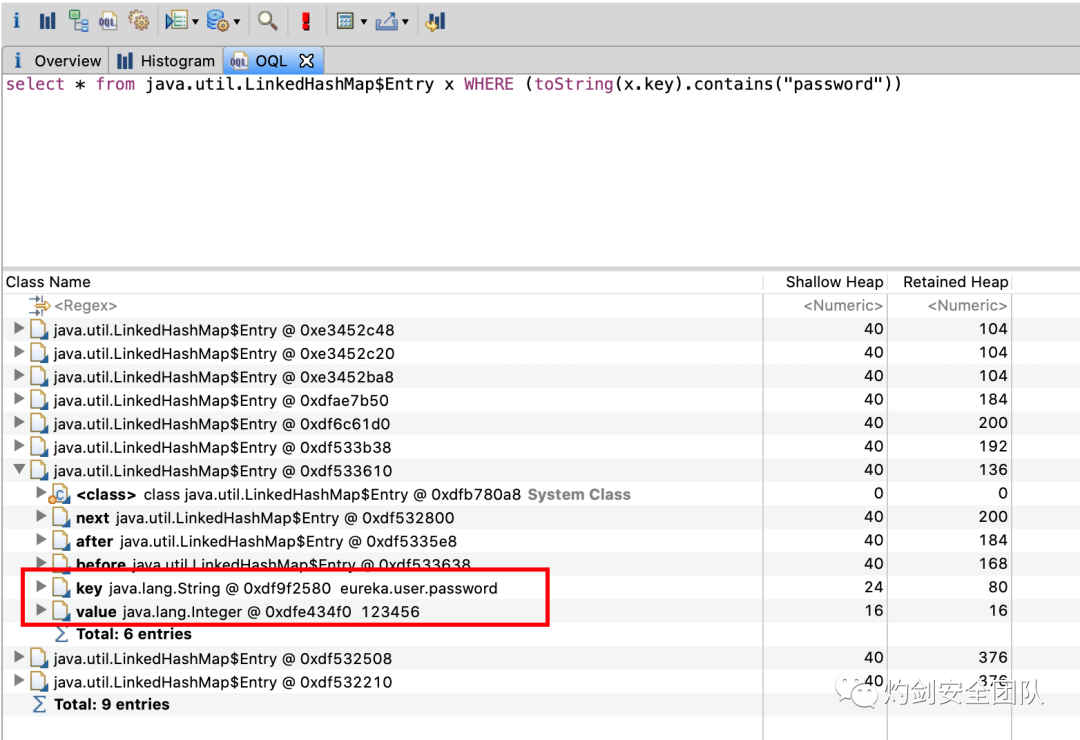Screen dimensions: 1080x740
Task: Click the magnifier find object icon
Action: [267, 21]
